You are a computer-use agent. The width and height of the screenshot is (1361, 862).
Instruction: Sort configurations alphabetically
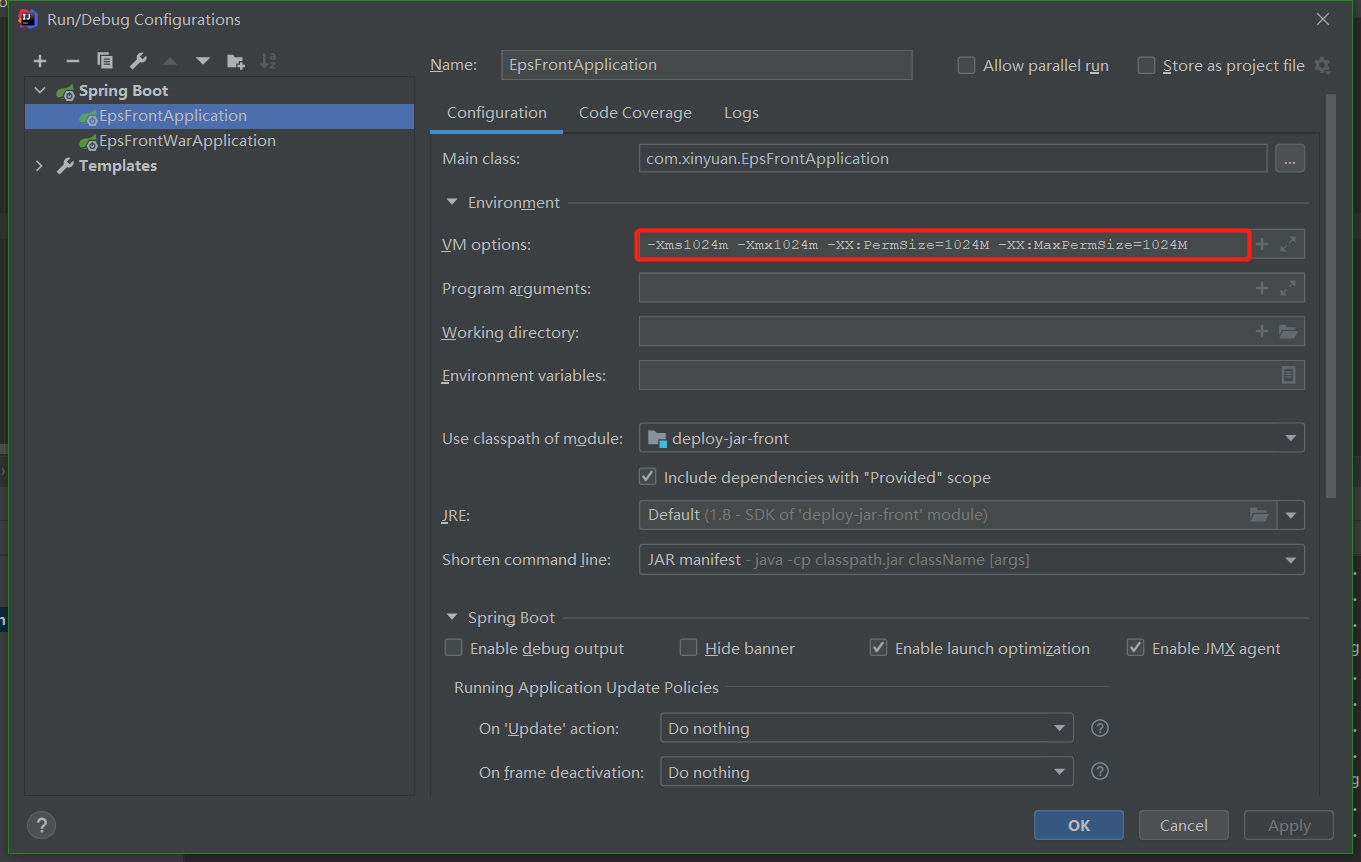(268, 62)
